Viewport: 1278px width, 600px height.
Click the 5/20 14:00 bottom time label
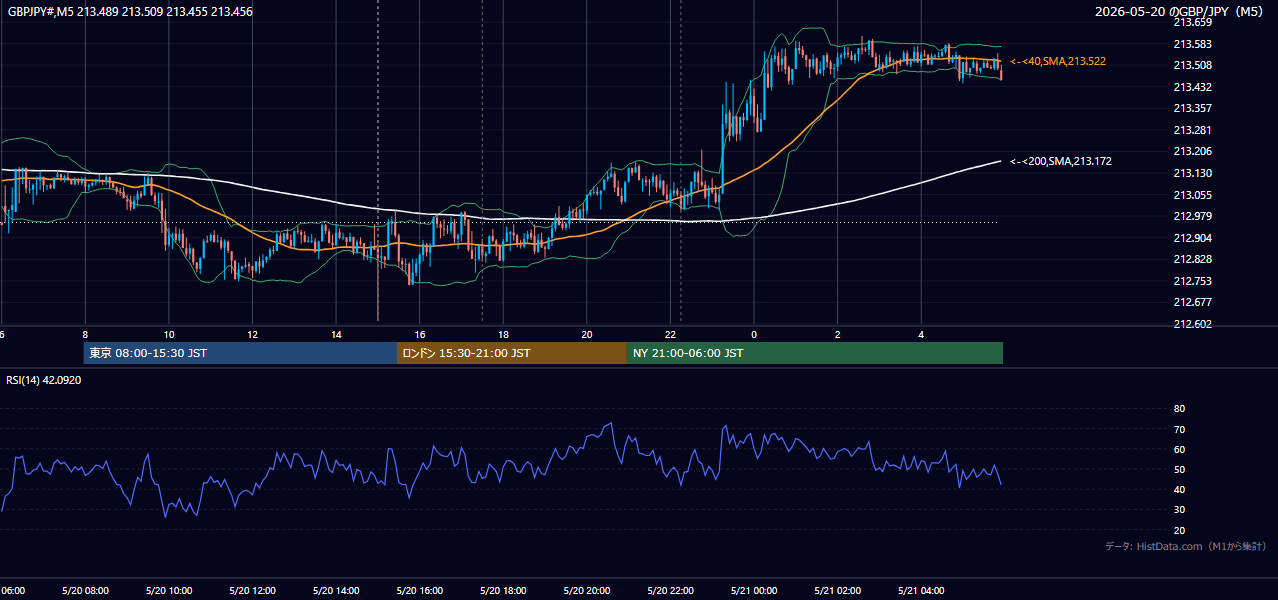pos(336,591)
